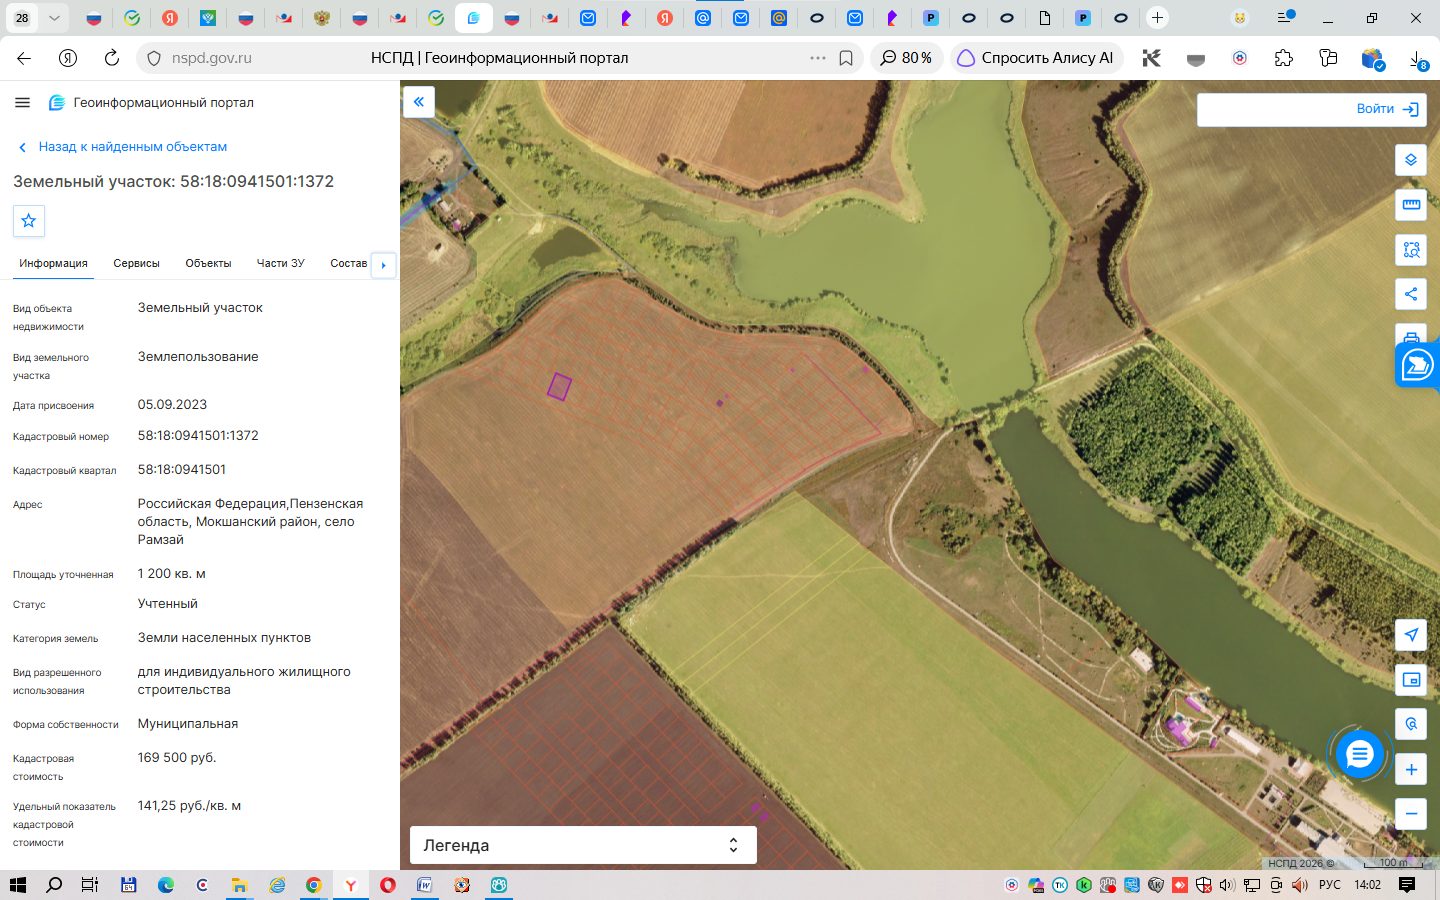Open the Windows notification center
This screenshot has height=900, width=1440.
[x=1407, y=885]
